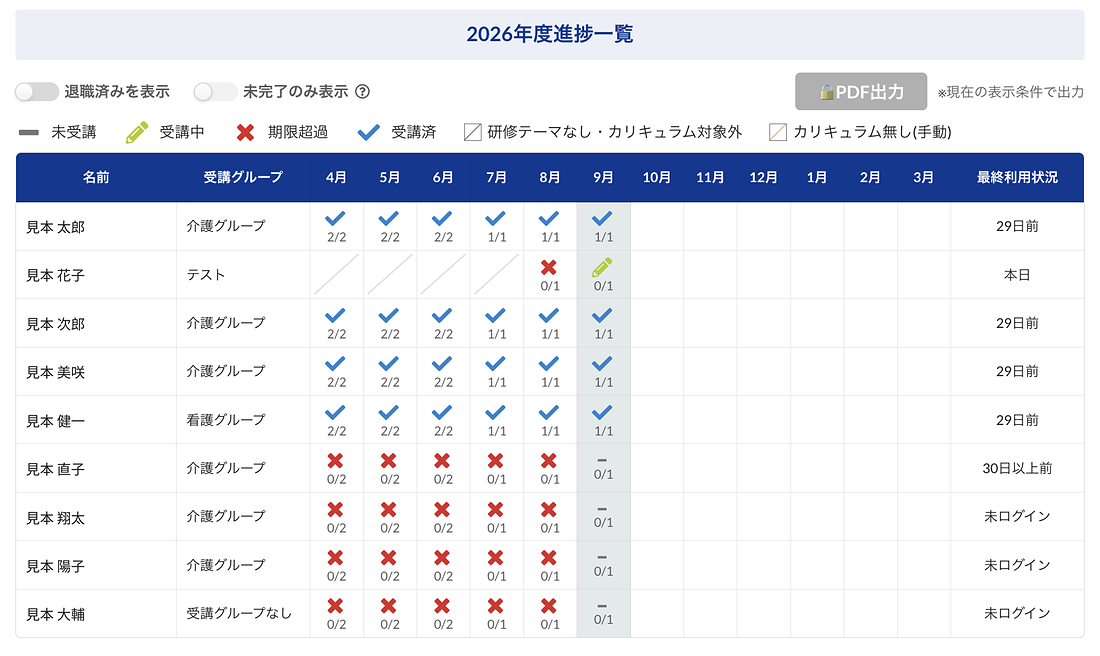Toggle the 未完了のみ表示 switch
1100x656 pixels.
click(x=215, y=92)
